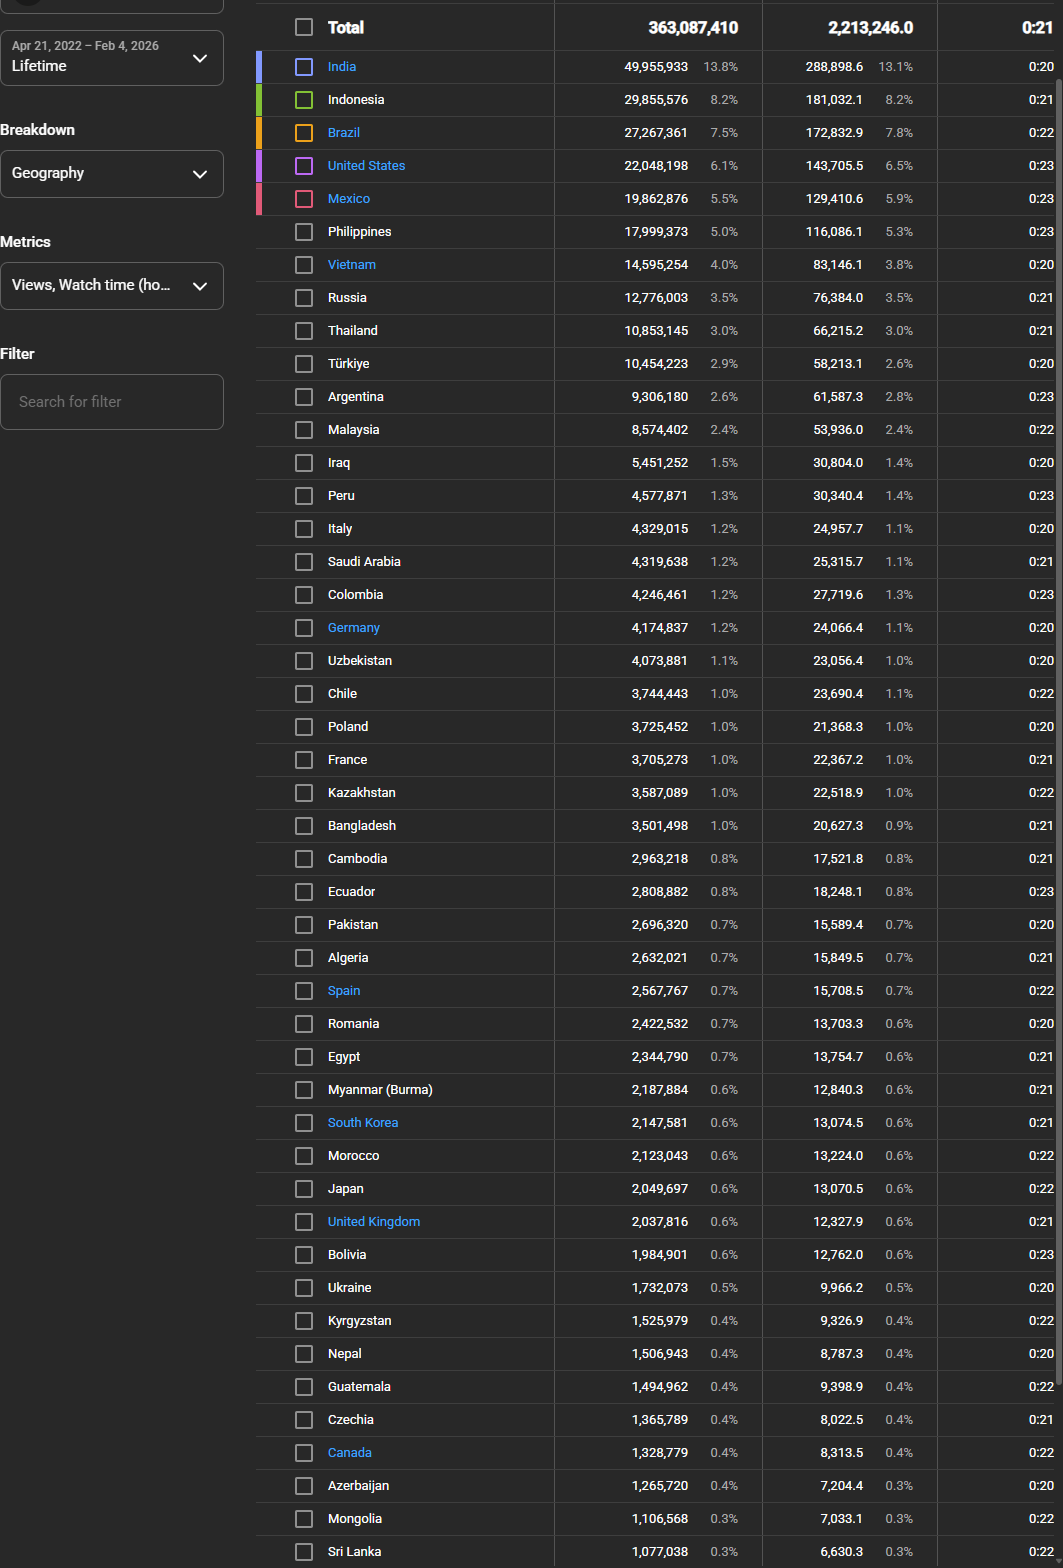This screenshot has width=1063, height=1568.
Task: Click the Search for filter field
Action: pyautogui.click(x=111, y=402)
